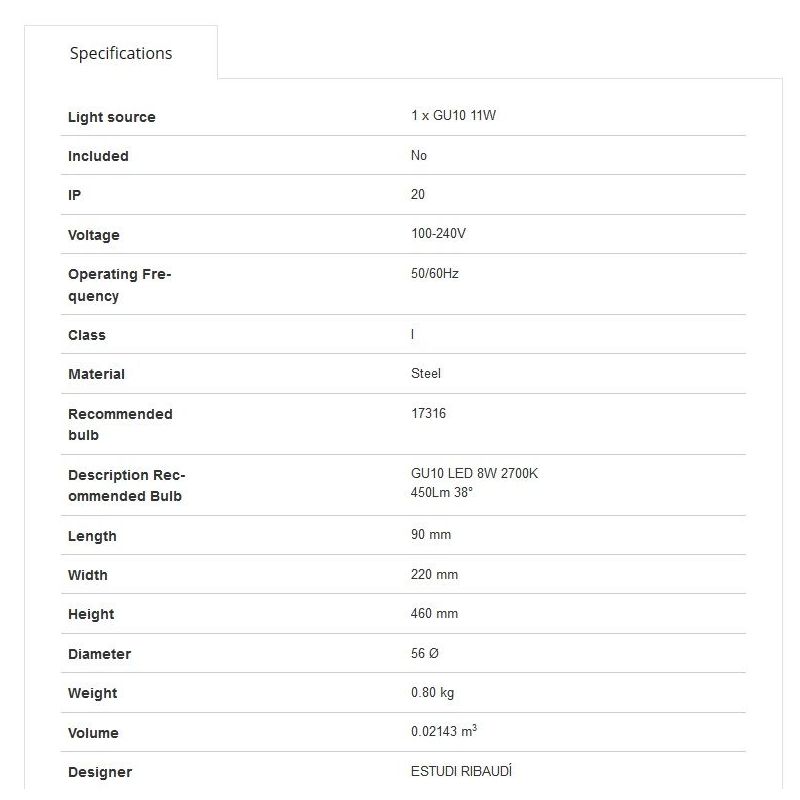800x800 pixels.
Task: Click the recommended bulb number 17316
Action: (x=428, y=413)
